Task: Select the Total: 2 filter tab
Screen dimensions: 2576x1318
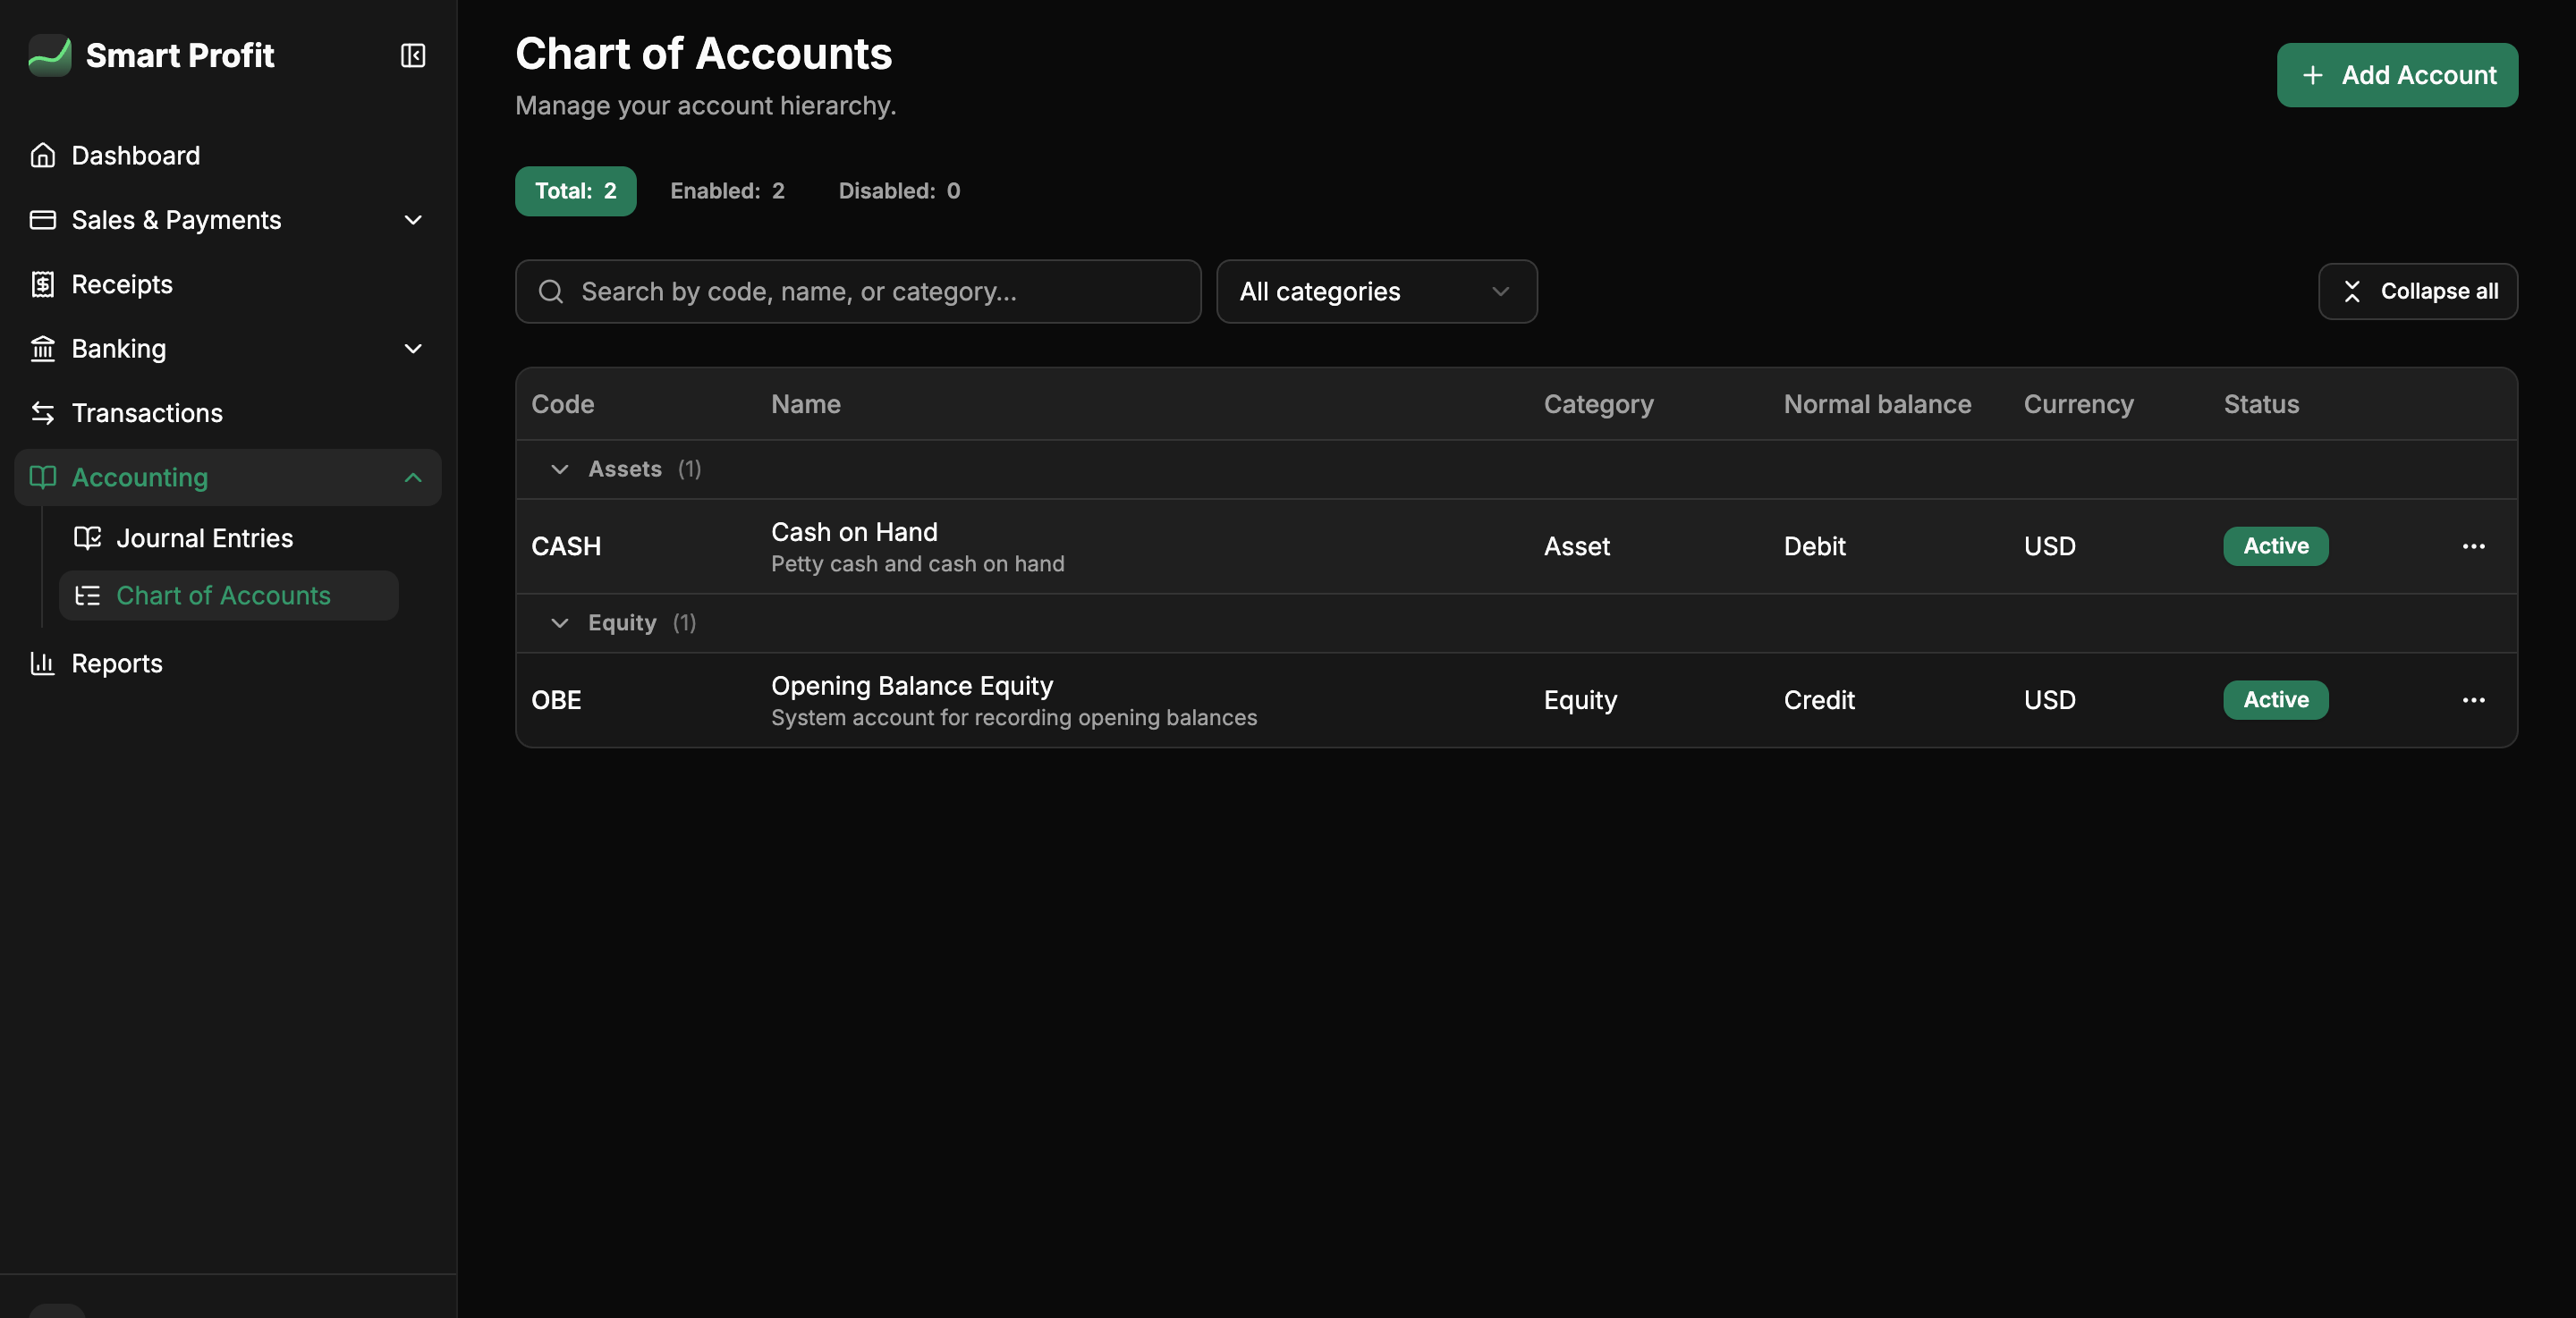Action: pos(575,191)
